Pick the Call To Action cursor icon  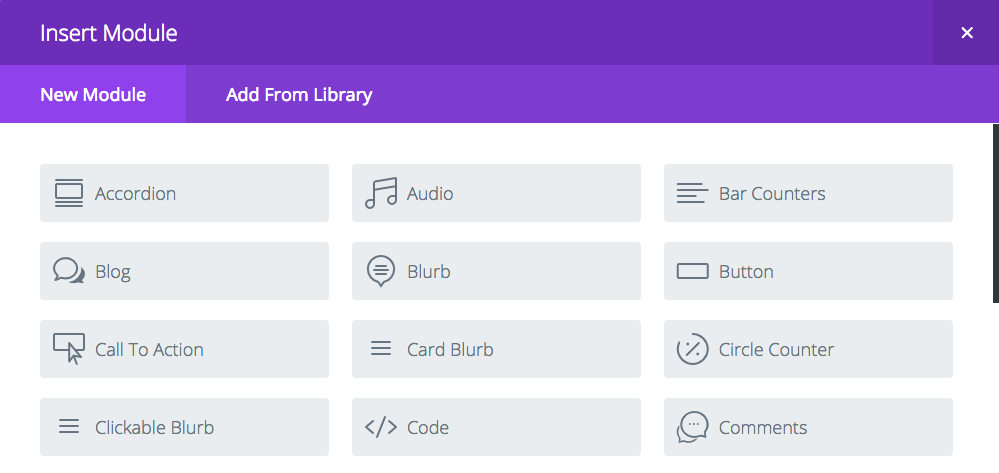click(x=69, y=349)
